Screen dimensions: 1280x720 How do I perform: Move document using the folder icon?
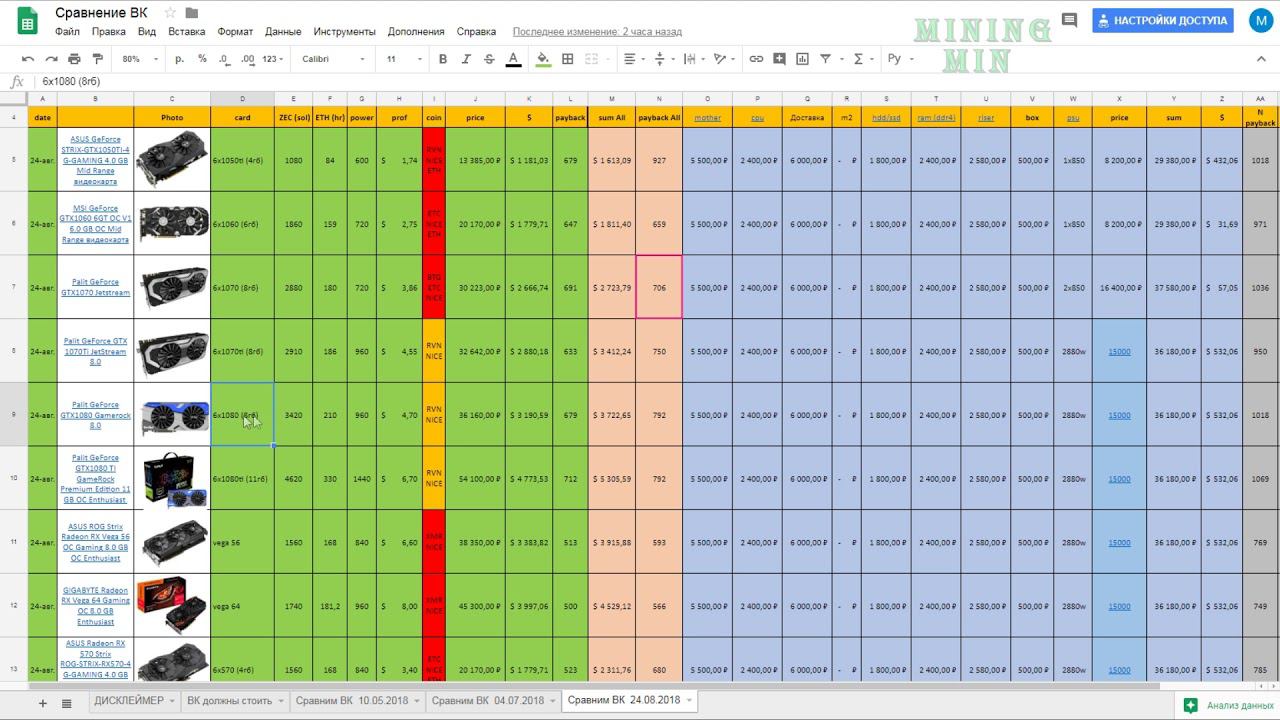192,13
